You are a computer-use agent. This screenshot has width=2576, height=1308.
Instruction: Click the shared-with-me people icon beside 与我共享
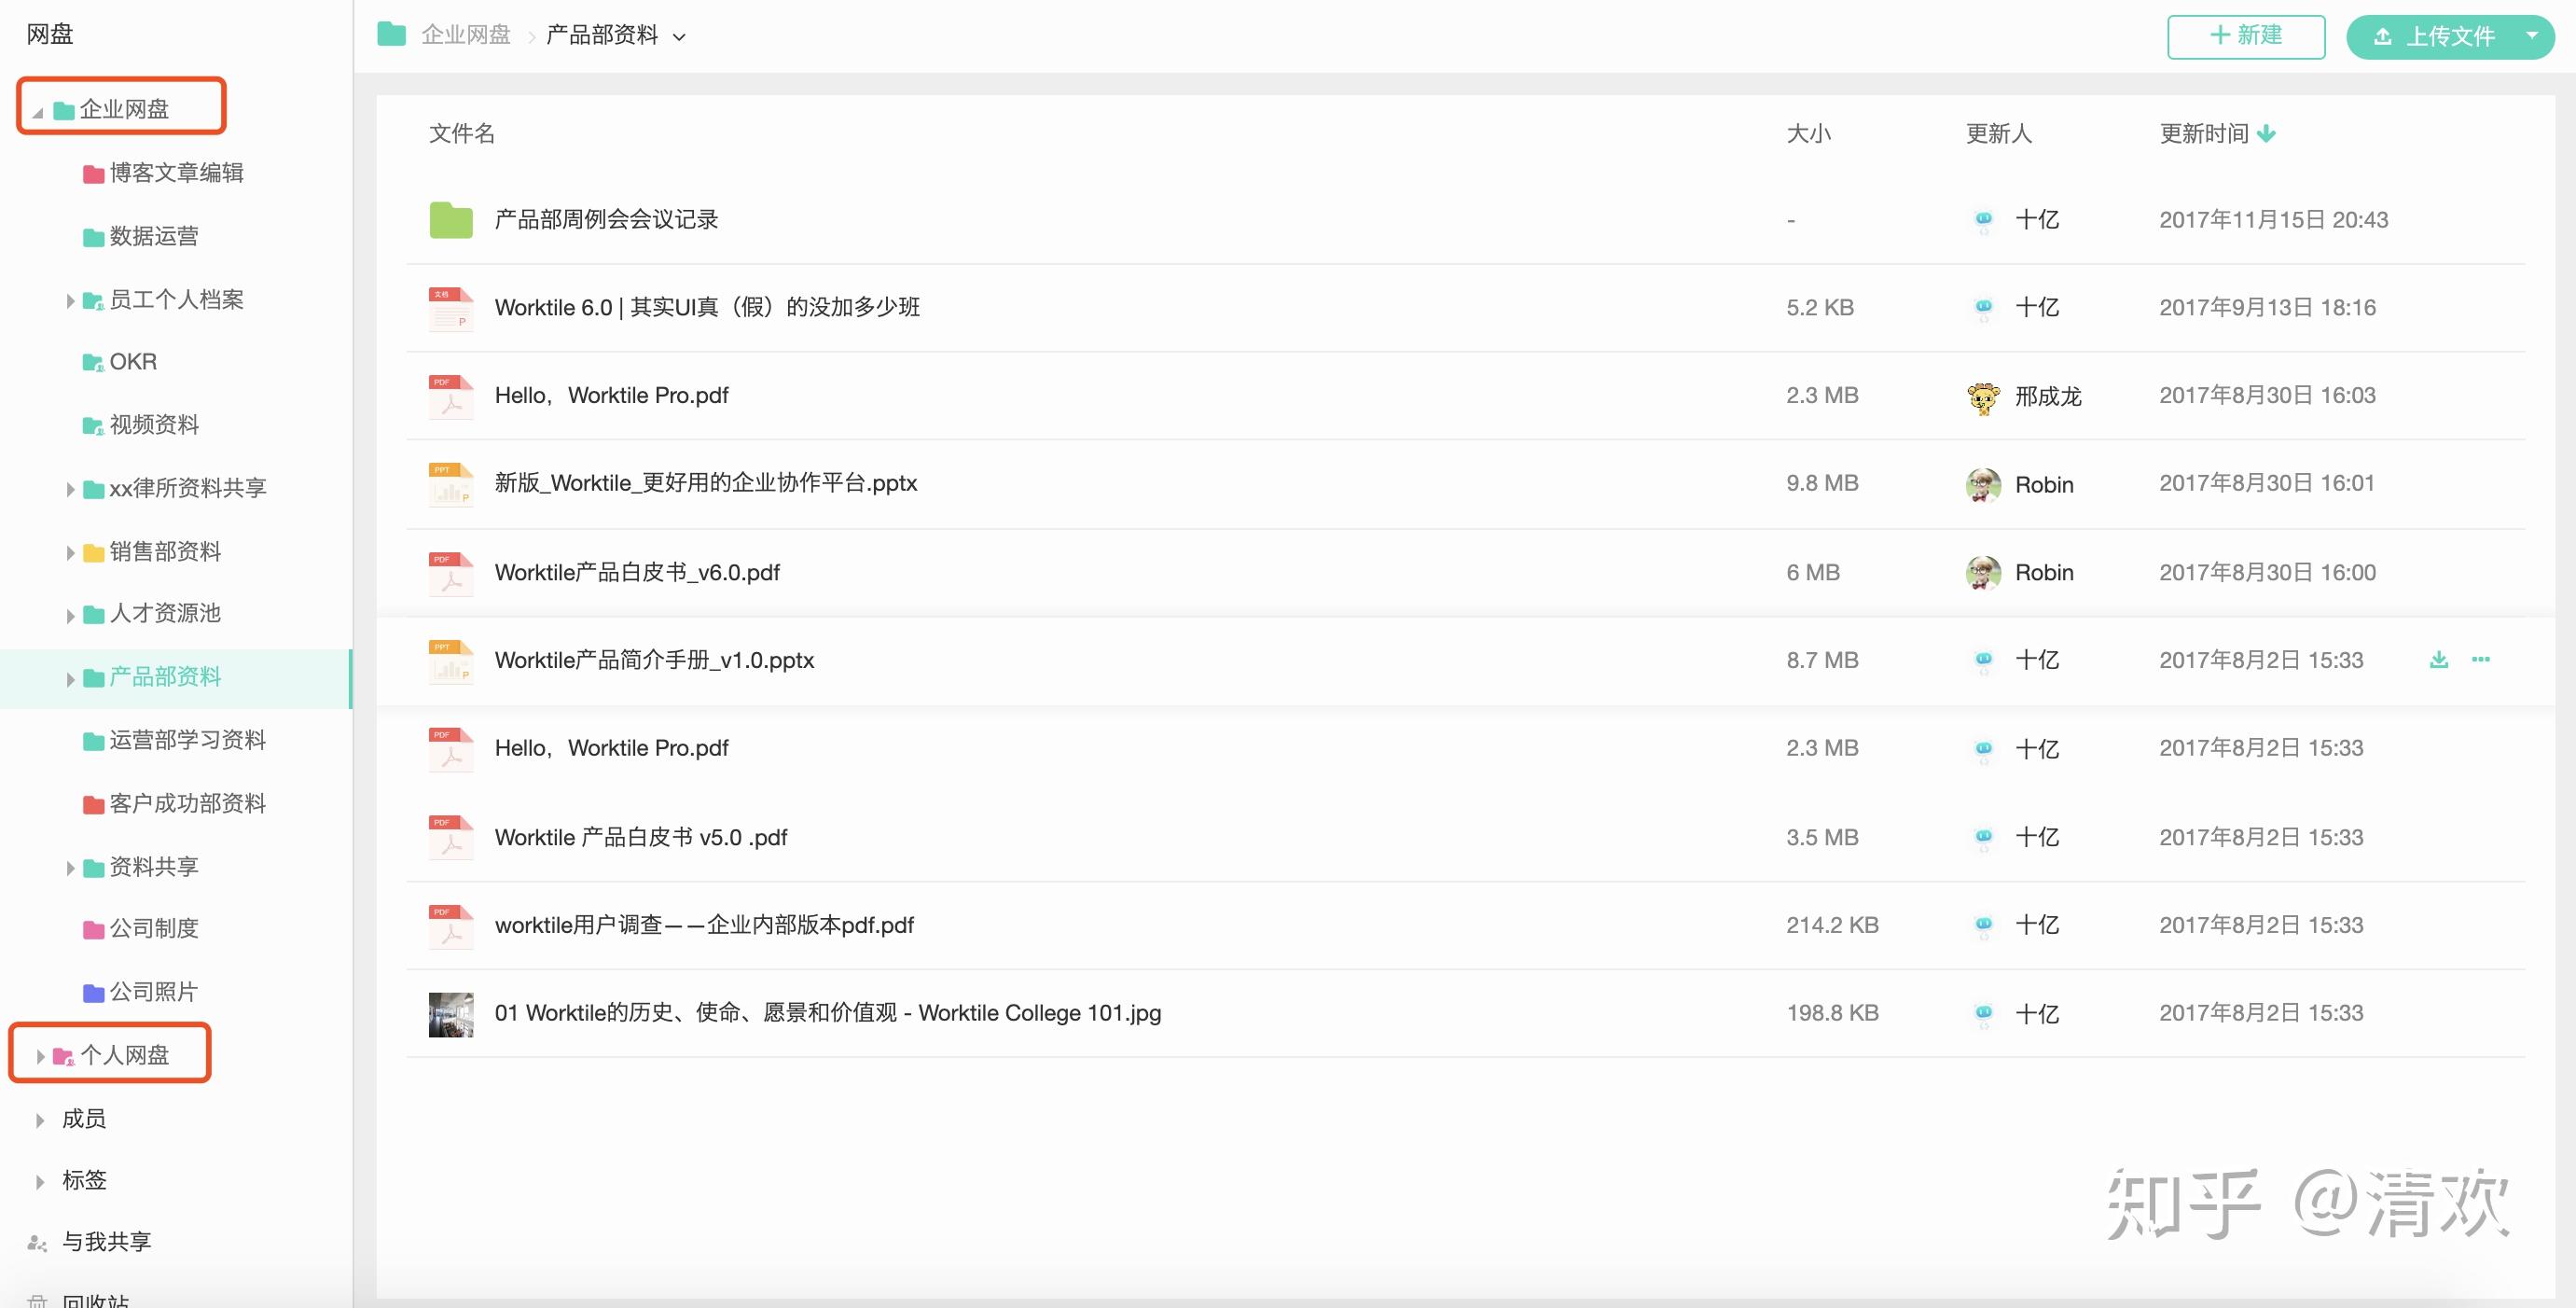tap(37, 1243)
